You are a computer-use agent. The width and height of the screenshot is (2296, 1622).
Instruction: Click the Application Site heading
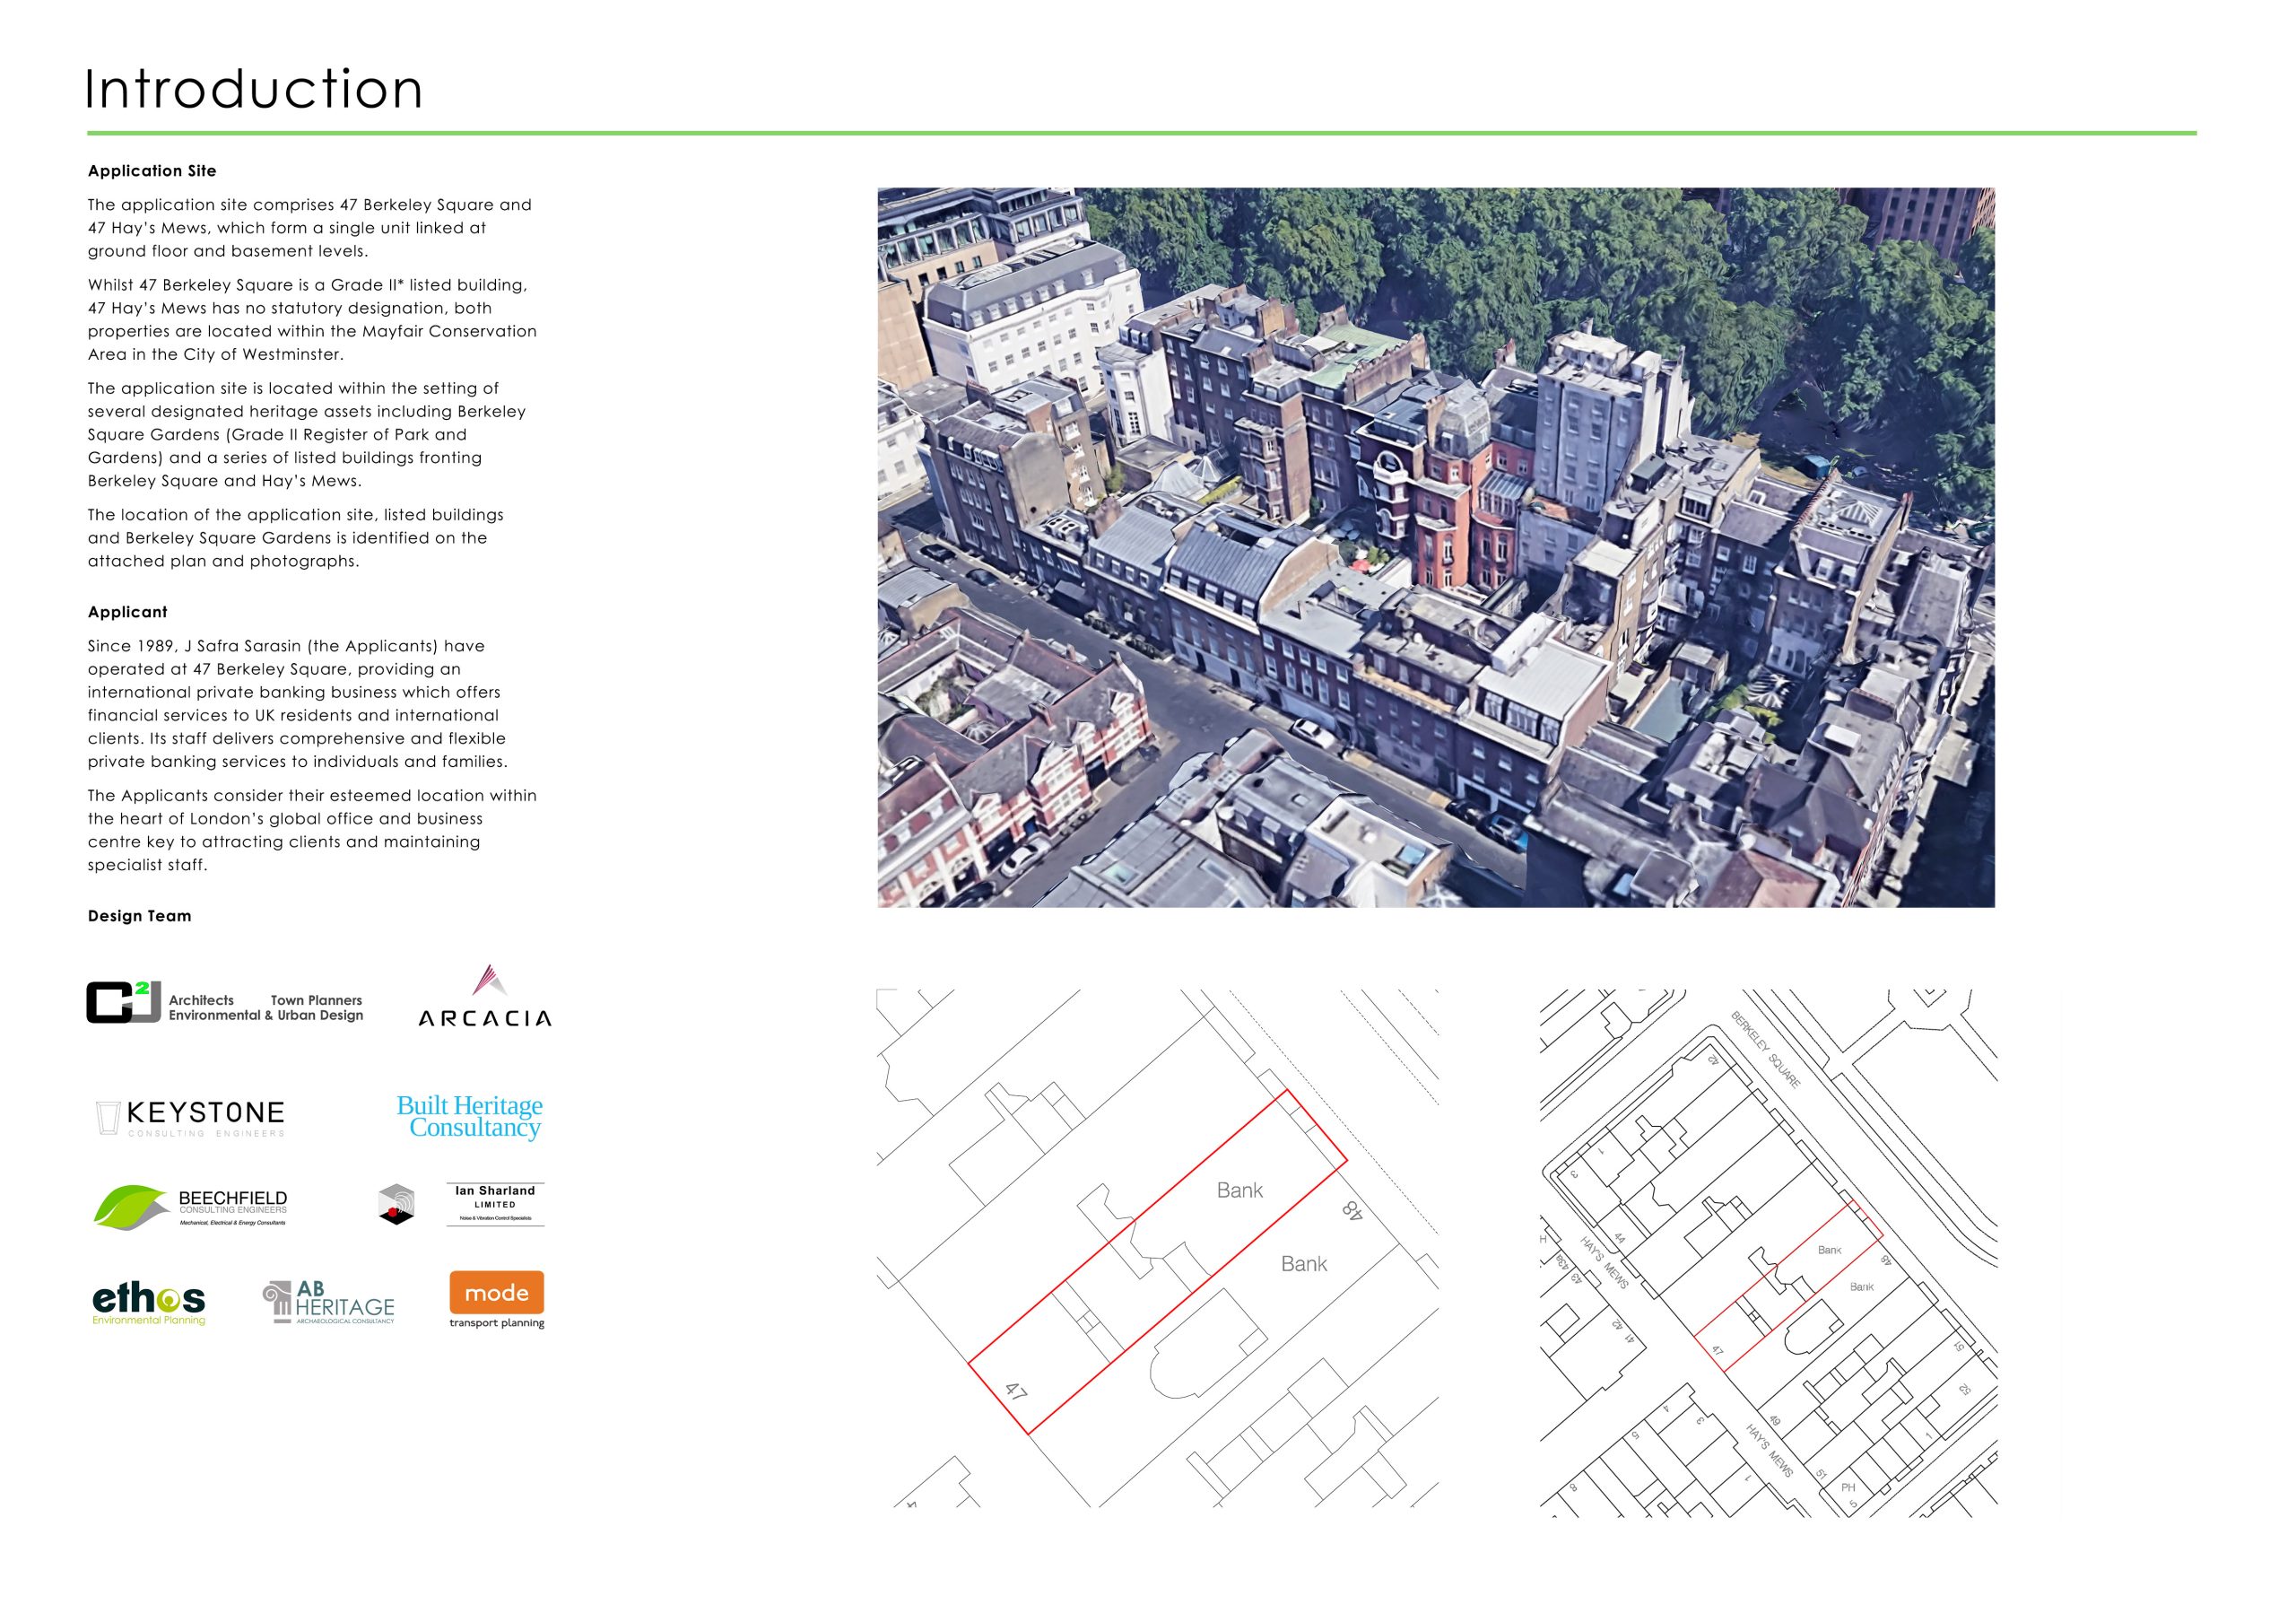pos(152,171)
